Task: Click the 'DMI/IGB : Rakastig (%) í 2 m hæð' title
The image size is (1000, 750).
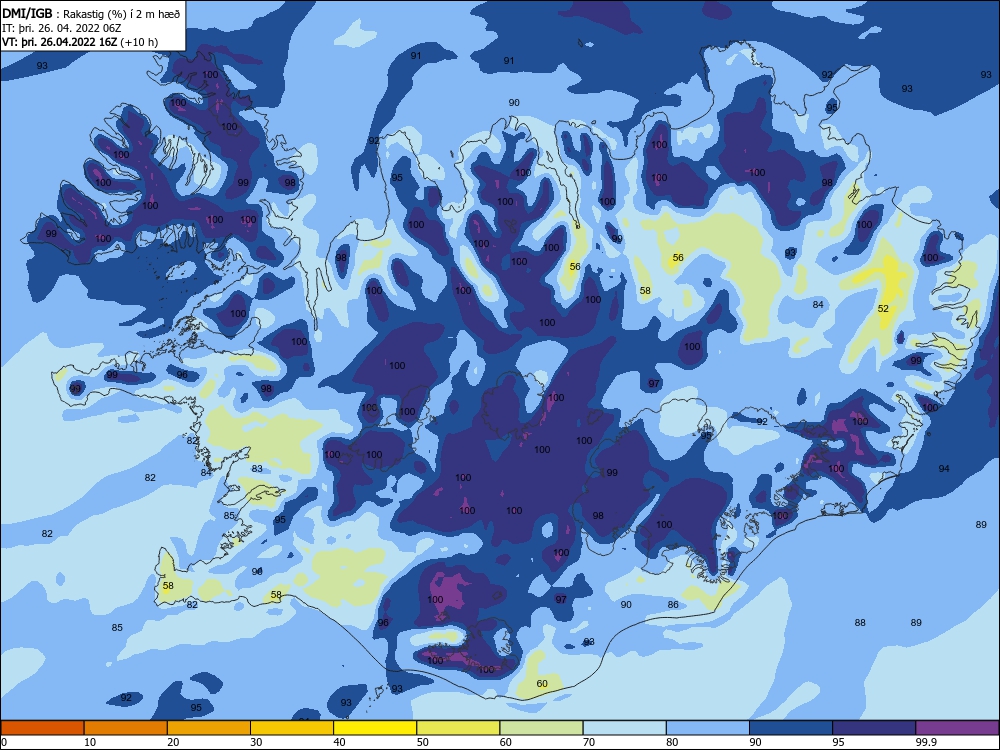Action: coord(91,14)
